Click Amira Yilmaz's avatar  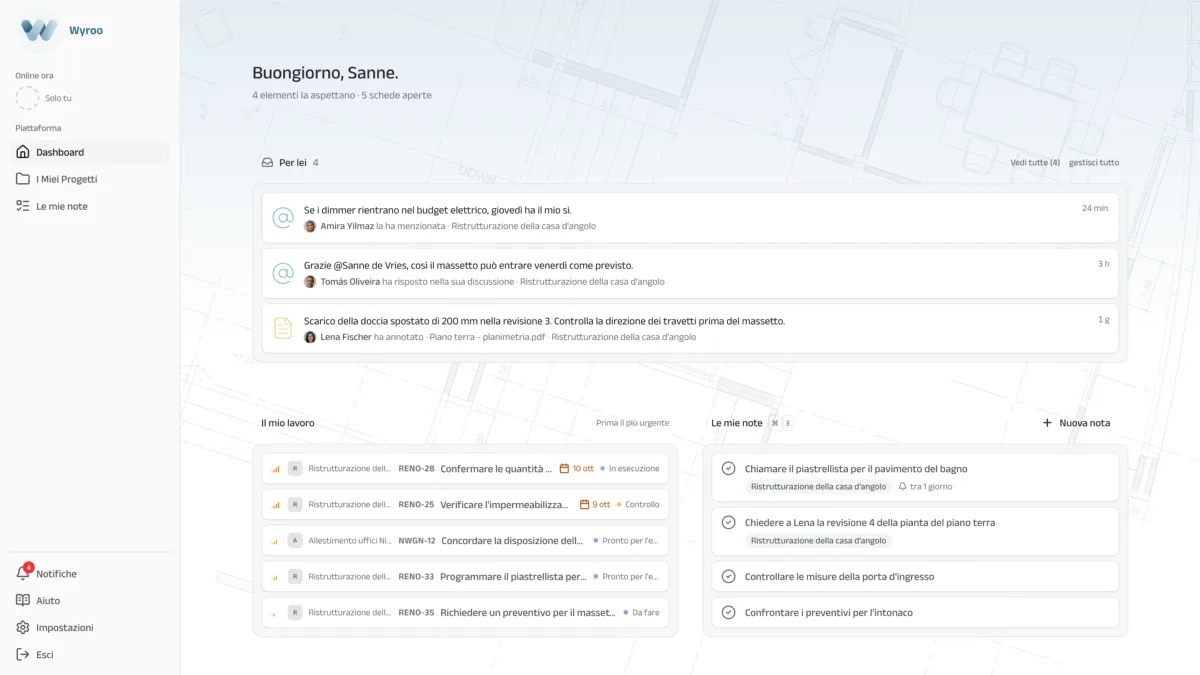(310, 226)
